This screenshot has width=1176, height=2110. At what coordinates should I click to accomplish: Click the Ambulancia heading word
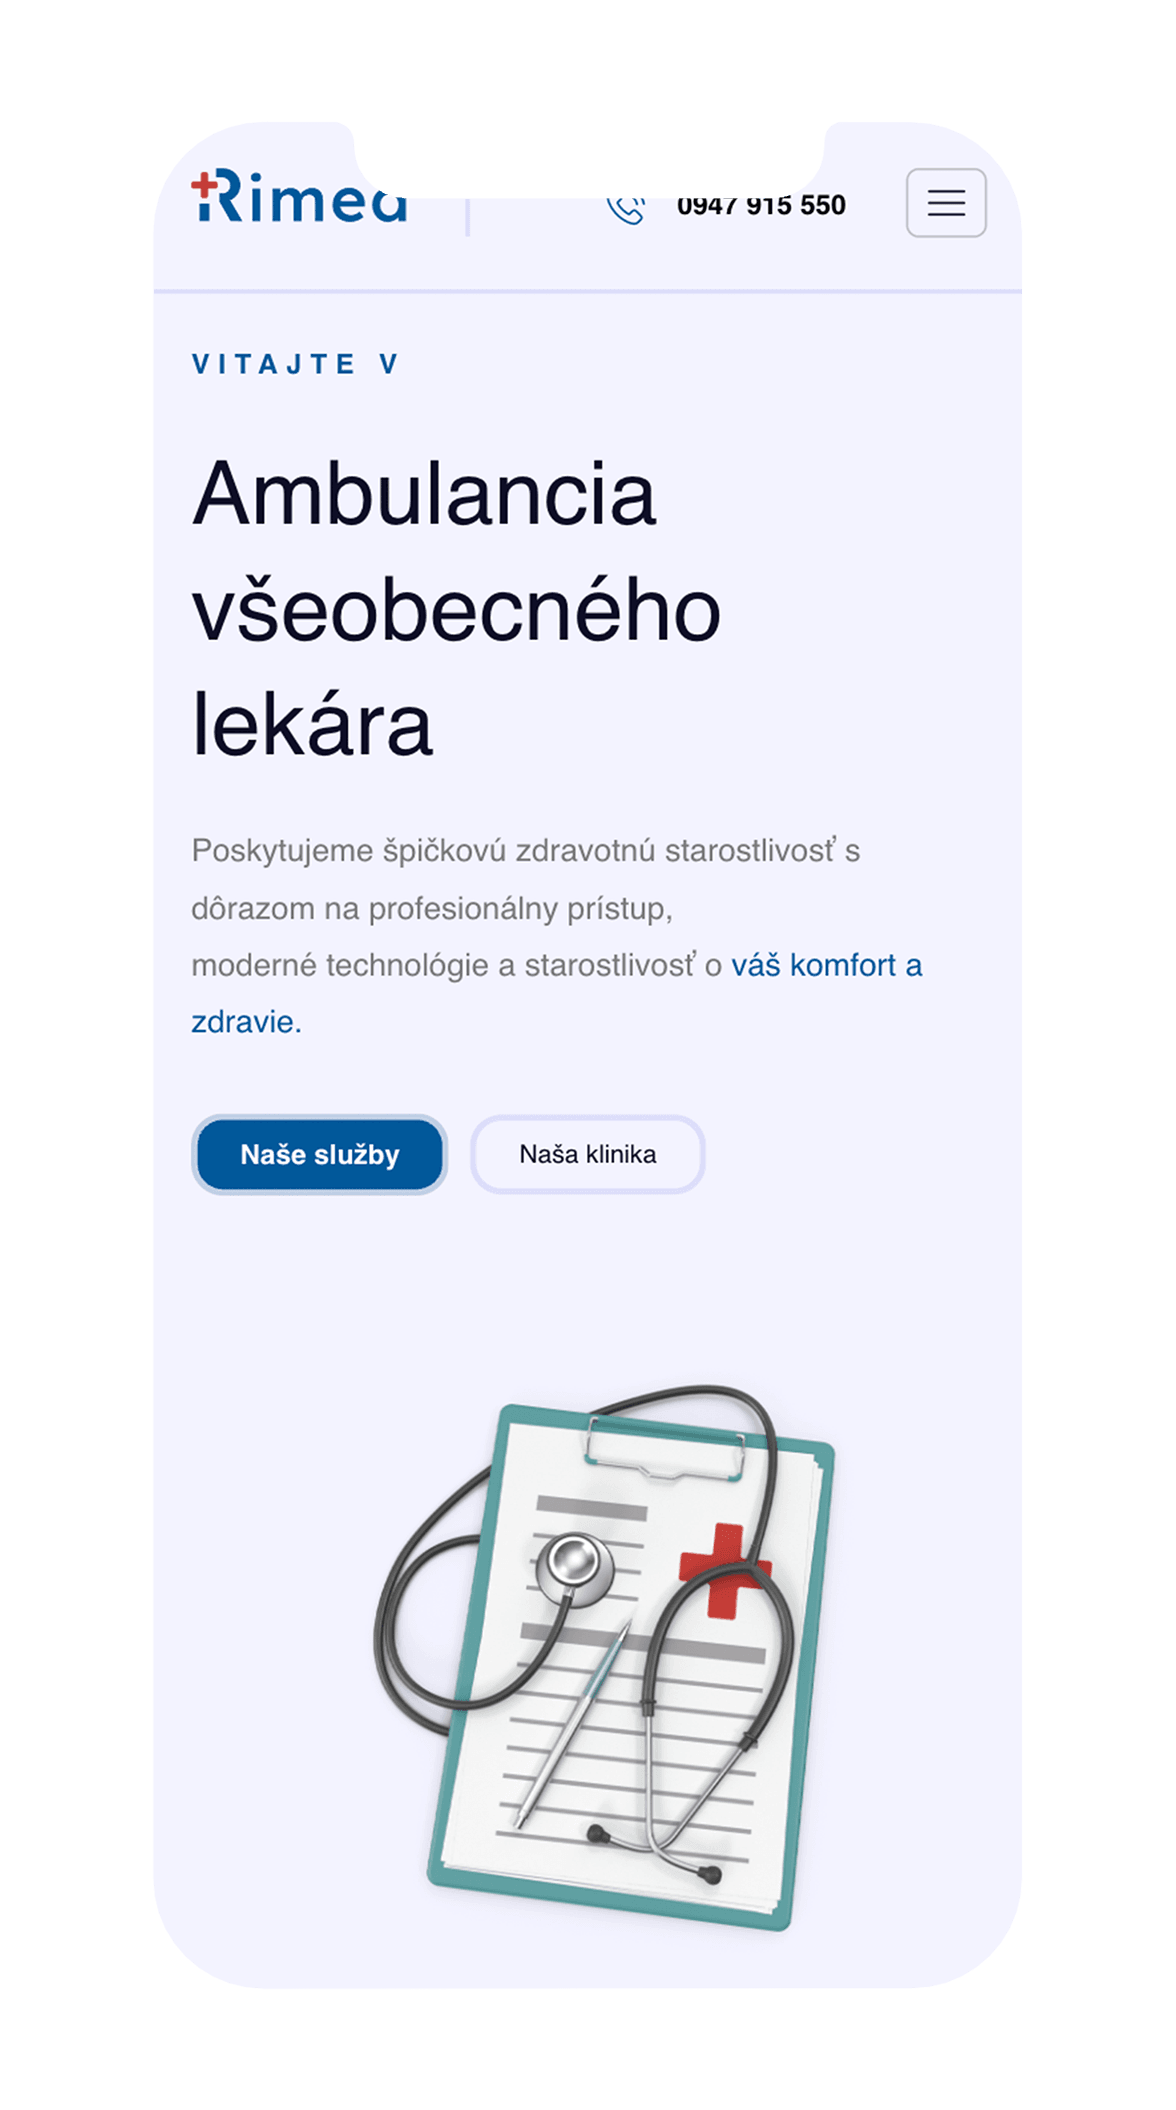[424, 494]
